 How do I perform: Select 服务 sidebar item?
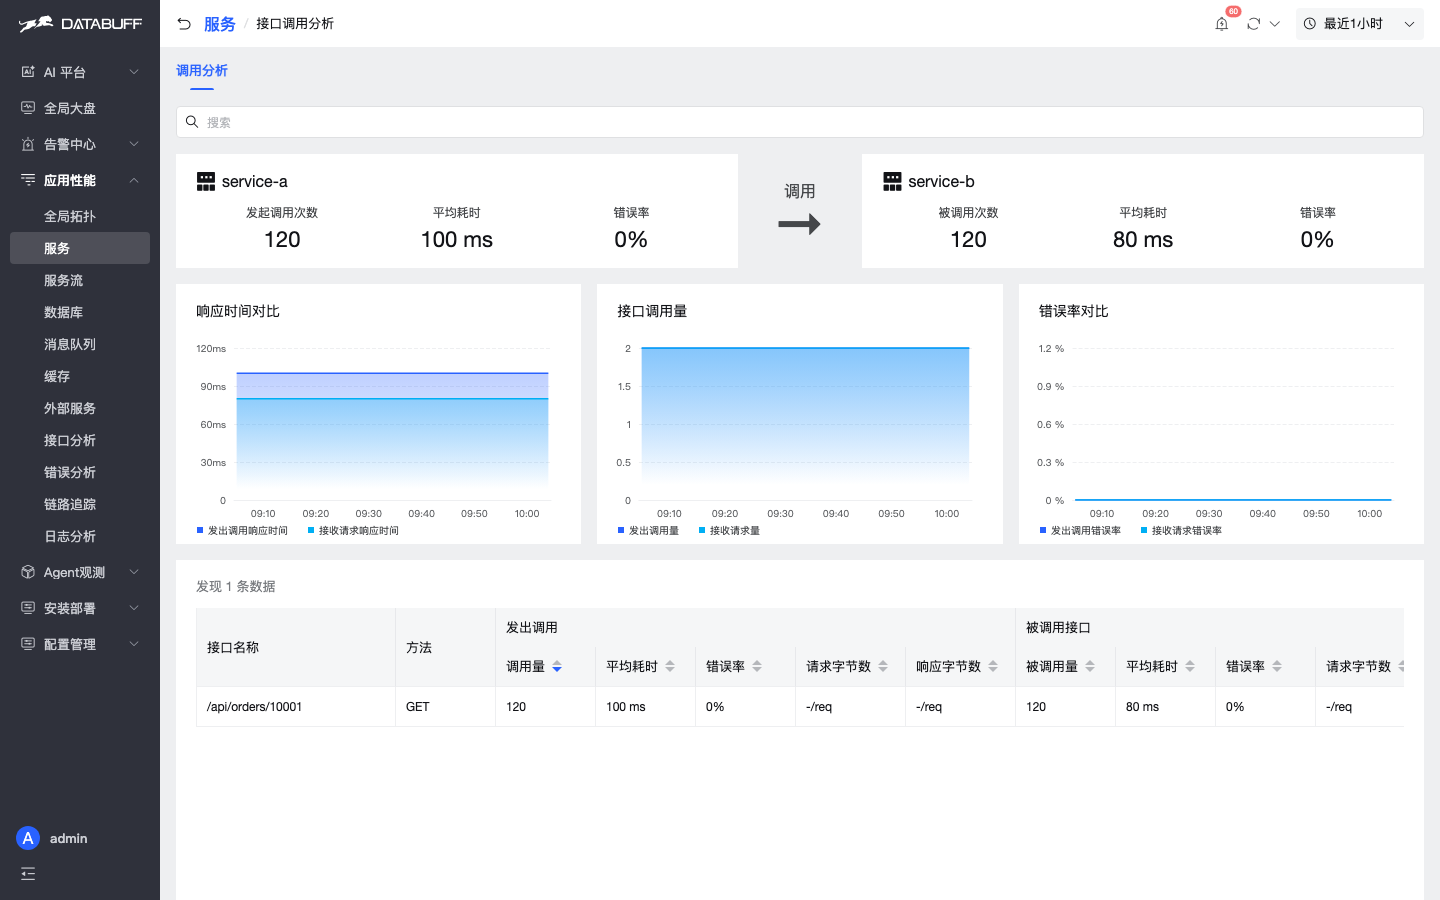[80, 248]
